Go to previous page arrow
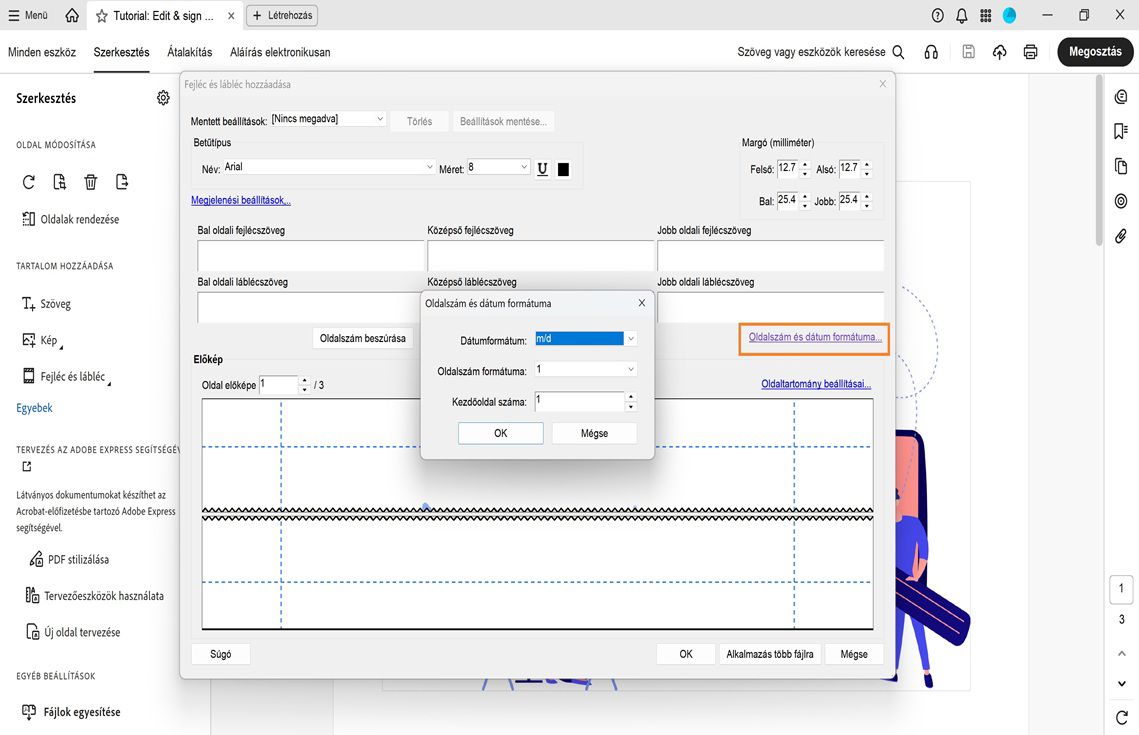This screenshot has width=1139, height=735. (1122, 654)
